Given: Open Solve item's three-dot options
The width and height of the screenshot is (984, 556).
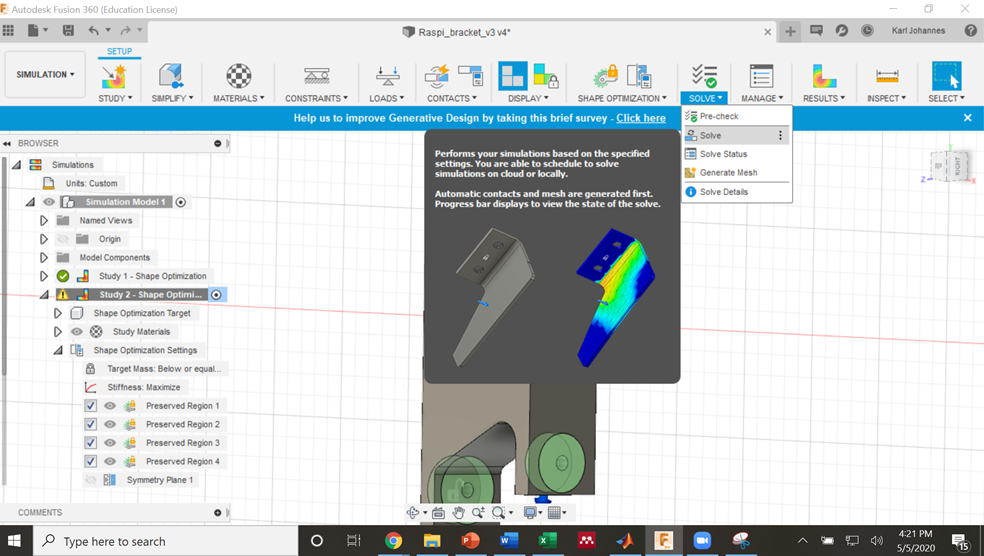Looking at the screenshot, I should click(780, 136).
